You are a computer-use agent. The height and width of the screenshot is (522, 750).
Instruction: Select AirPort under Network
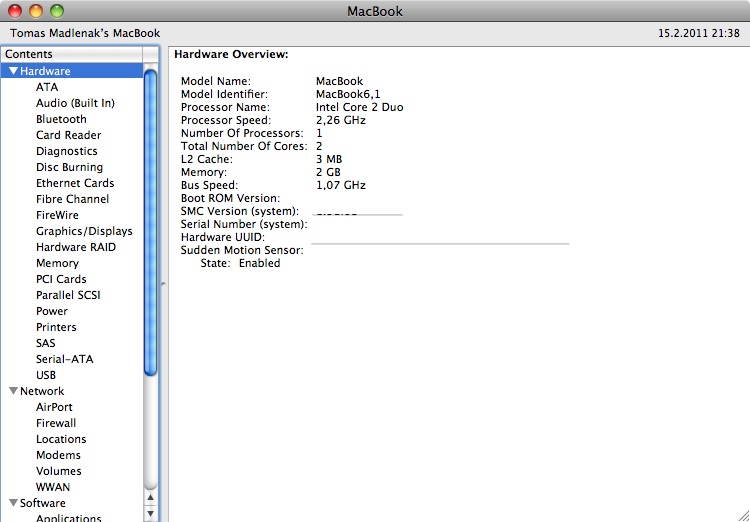(x=54, y=407)
